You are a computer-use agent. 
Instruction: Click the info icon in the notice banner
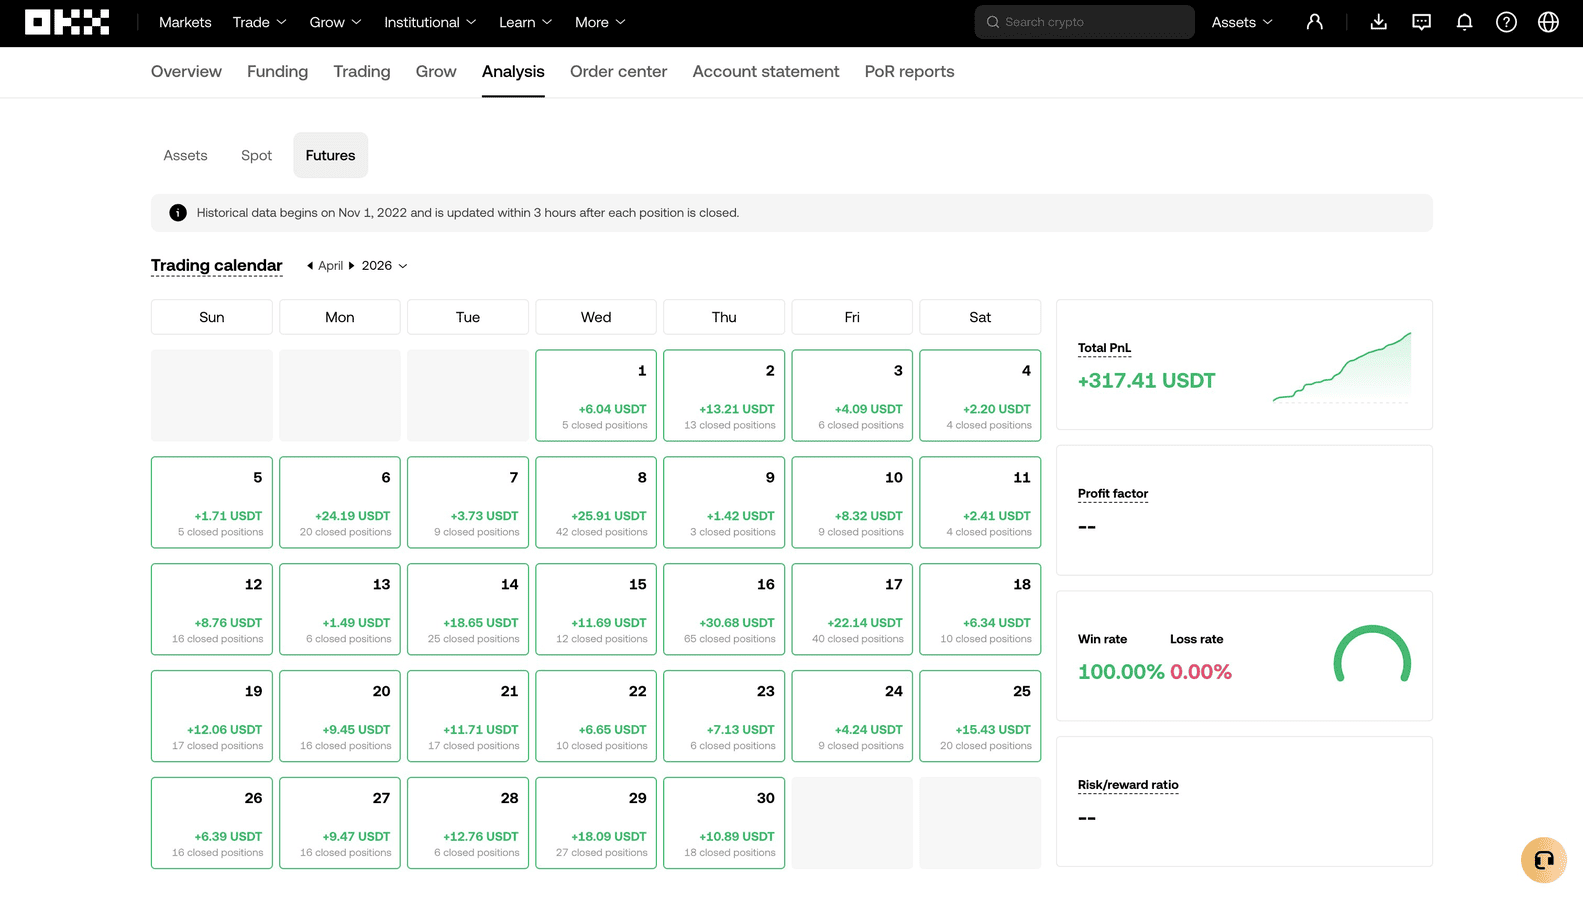(178, 213)
